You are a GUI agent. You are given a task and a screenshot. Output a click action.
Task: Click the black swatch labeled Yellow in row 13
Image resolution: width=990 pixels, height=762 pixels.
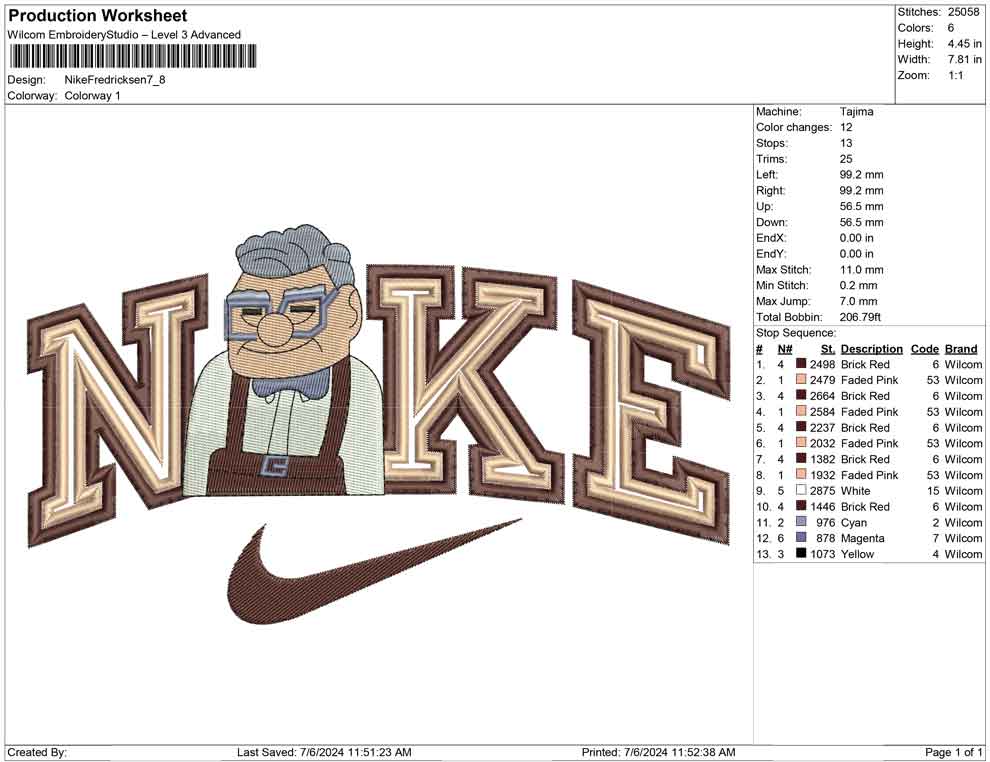point(801,554)
